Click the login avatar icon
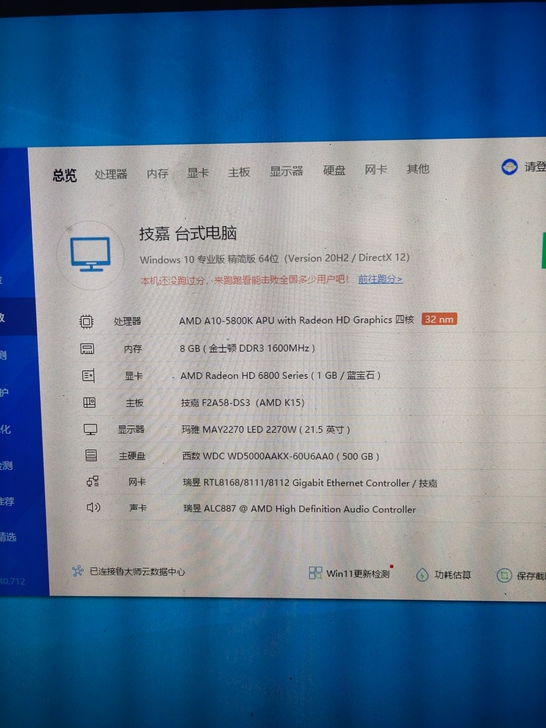The width and height of the screenshot is (546, 728). tap(509, 167)
